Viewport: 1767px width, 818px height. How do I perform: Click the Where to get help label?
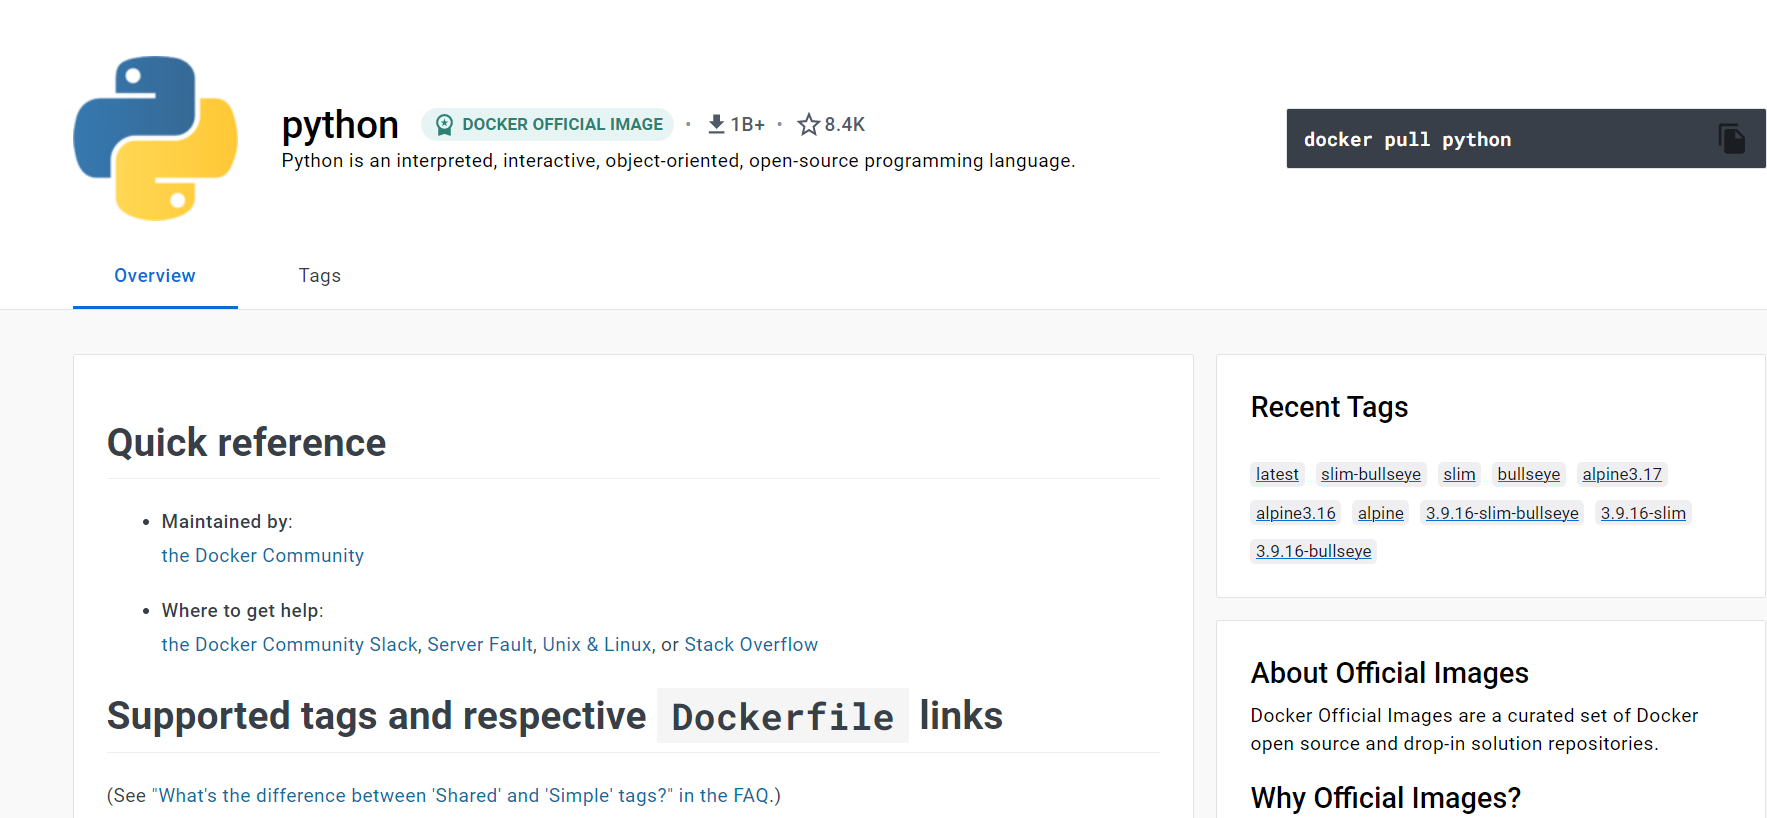point(242,611)
